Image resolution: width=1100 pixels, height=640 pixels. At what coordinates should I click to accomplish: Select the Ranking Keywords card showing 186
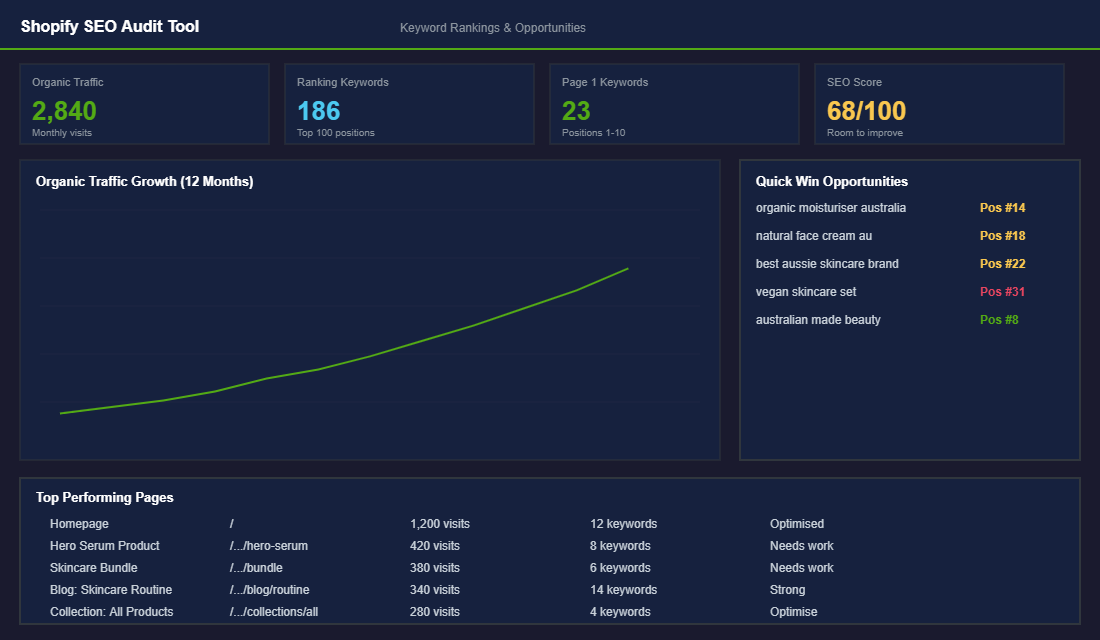click(409, 103)
